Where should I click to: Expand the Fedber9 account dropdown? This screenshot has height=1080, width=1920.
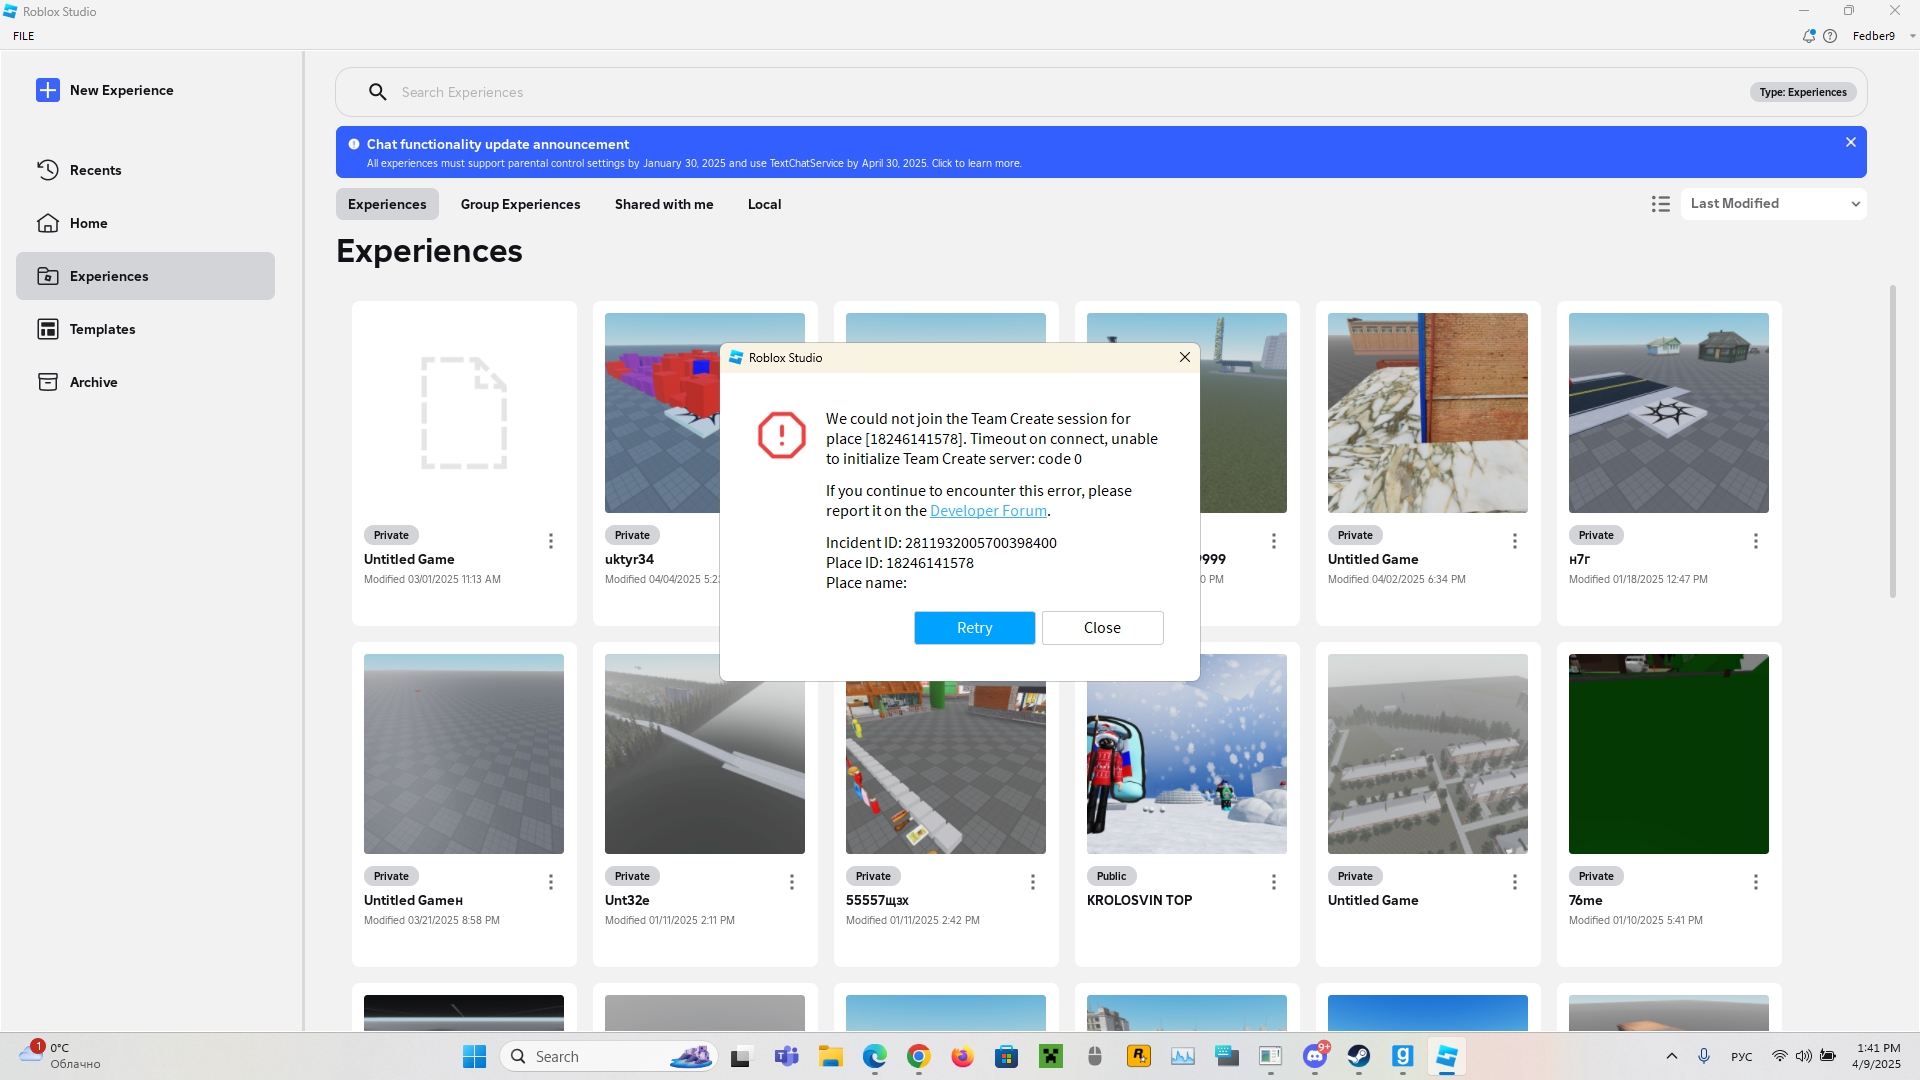(x=1912, y=36)
